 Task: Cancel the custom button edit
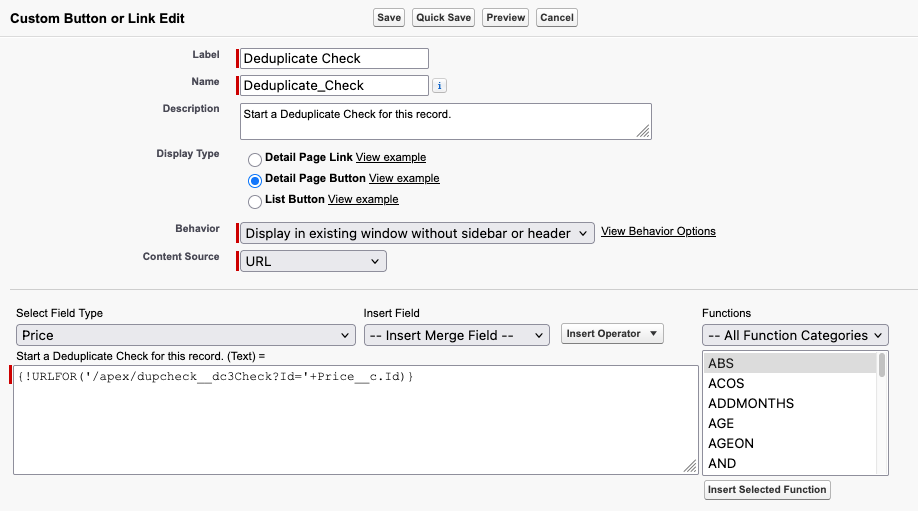pos(557,18)
